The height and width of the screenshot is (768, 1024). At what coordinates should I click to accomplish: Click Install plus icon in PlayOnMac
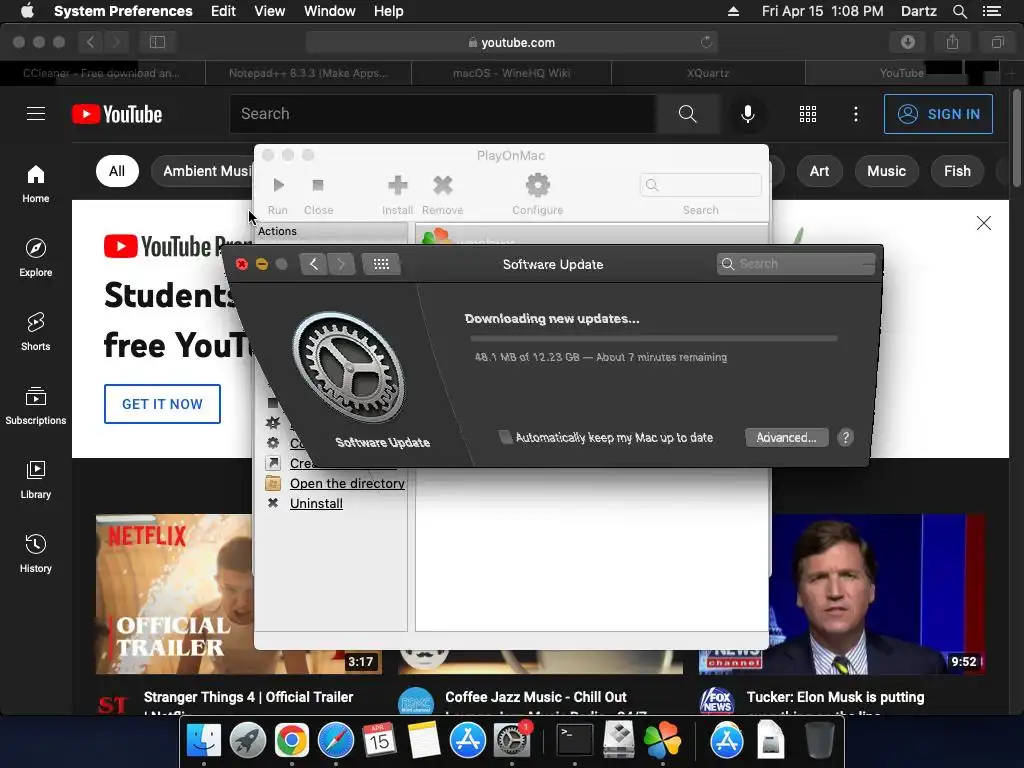398,195
